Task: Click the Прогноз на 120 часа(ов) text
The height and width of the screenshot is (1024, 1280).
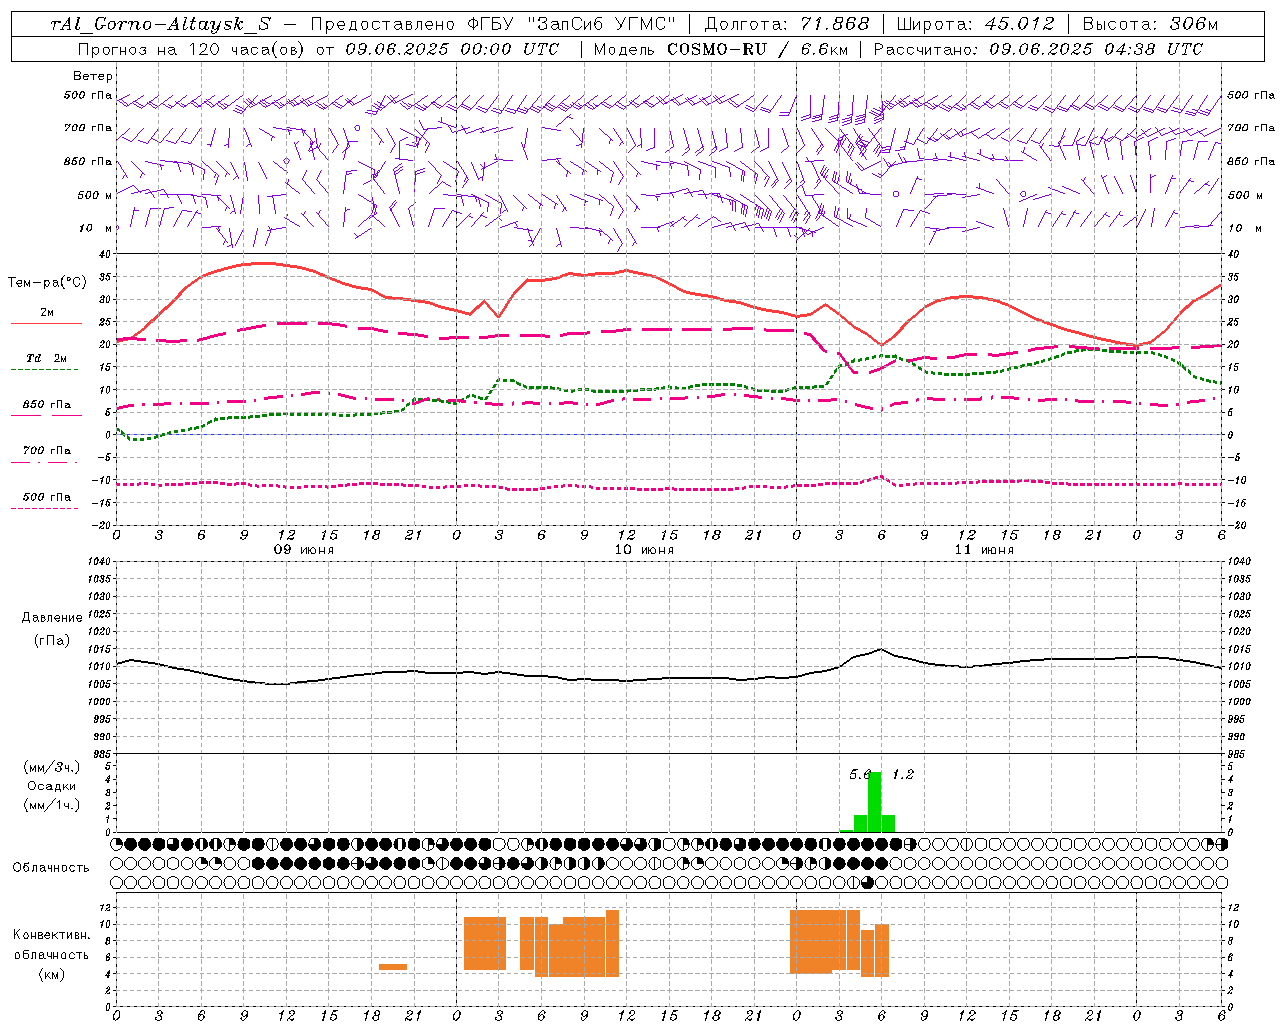Action: pos(192,48)
